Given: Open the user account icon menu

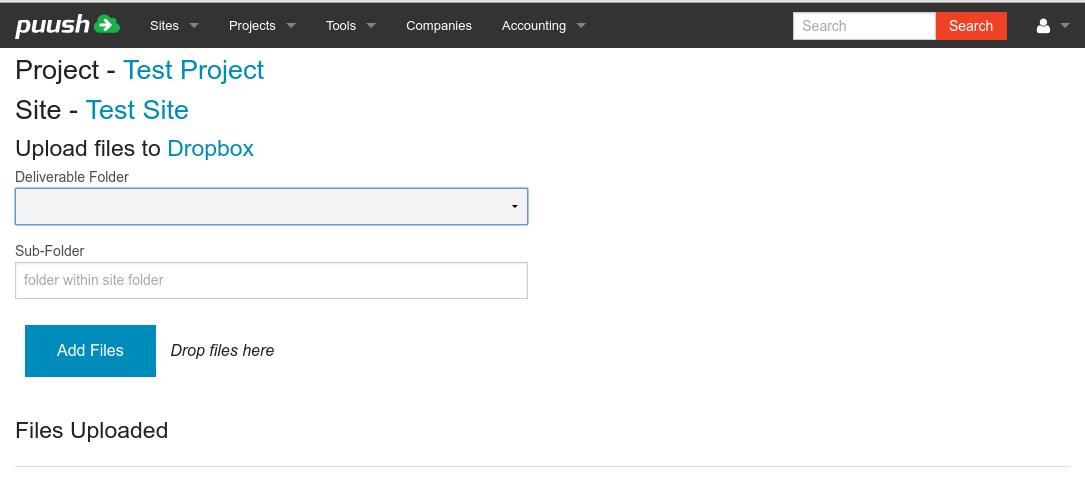Looking at the screenshot, I should pos(1043,26).
